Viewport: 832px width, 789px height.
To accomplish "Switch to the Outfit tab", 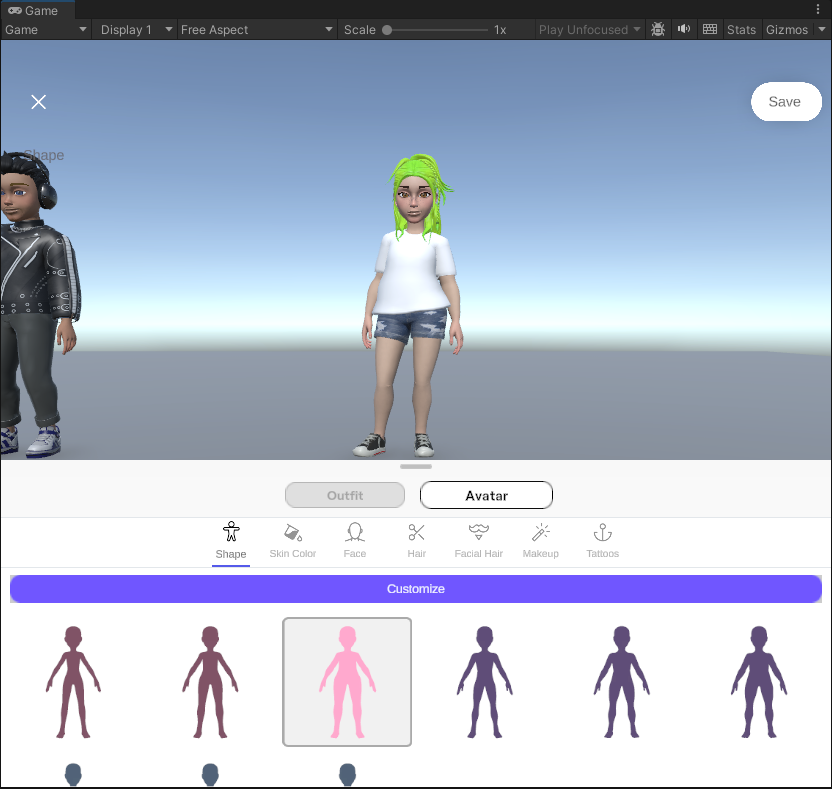I will point(345,495).
